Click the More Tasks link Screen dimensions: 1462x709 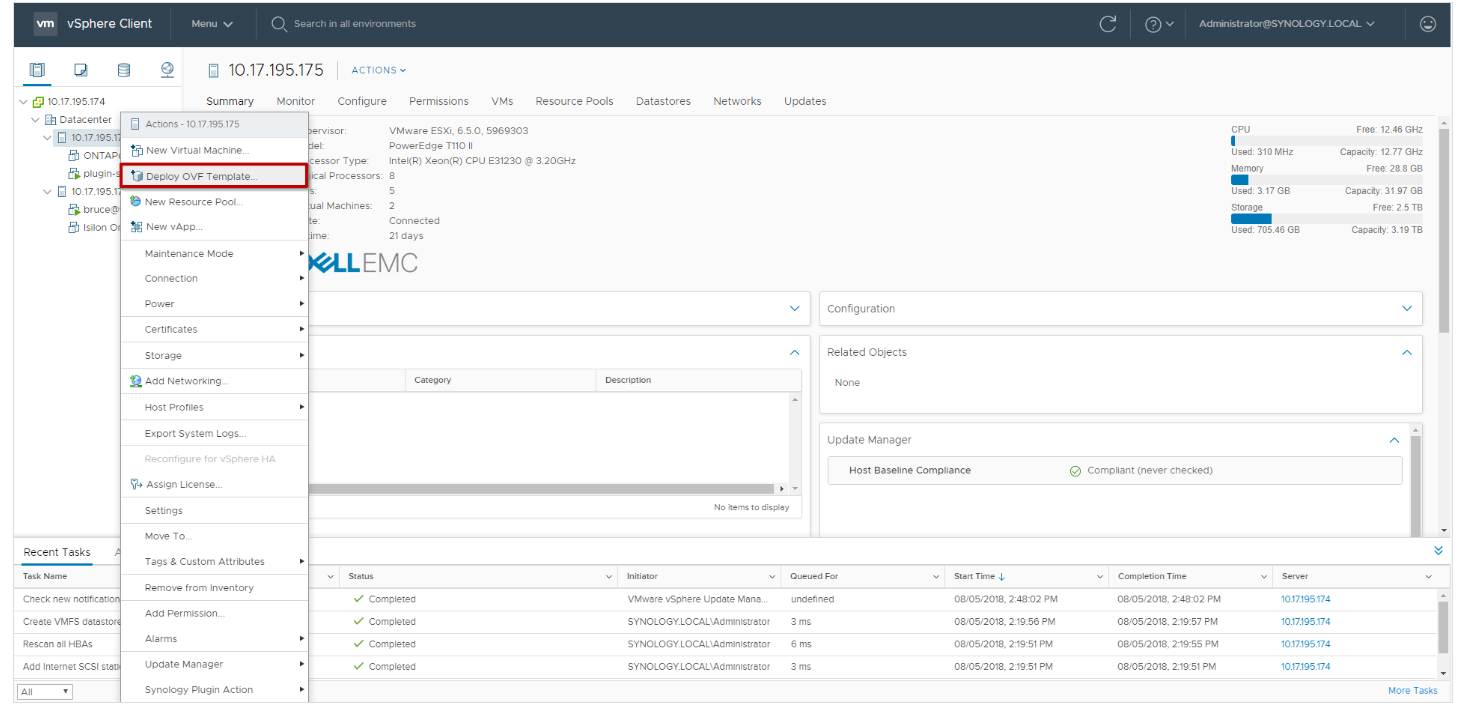(1412, 691)
